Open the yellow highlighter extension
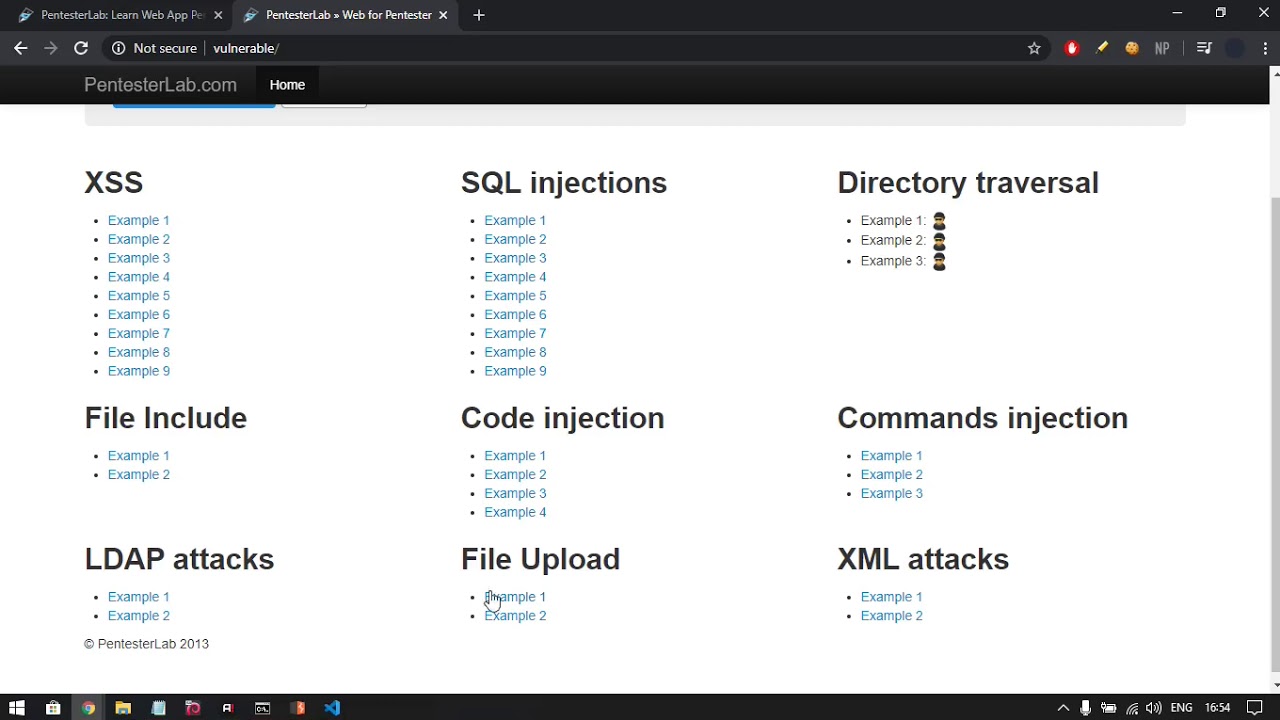Image resolution: width=1280 pixels, height=720 pixels. (x=1102, y=48)
